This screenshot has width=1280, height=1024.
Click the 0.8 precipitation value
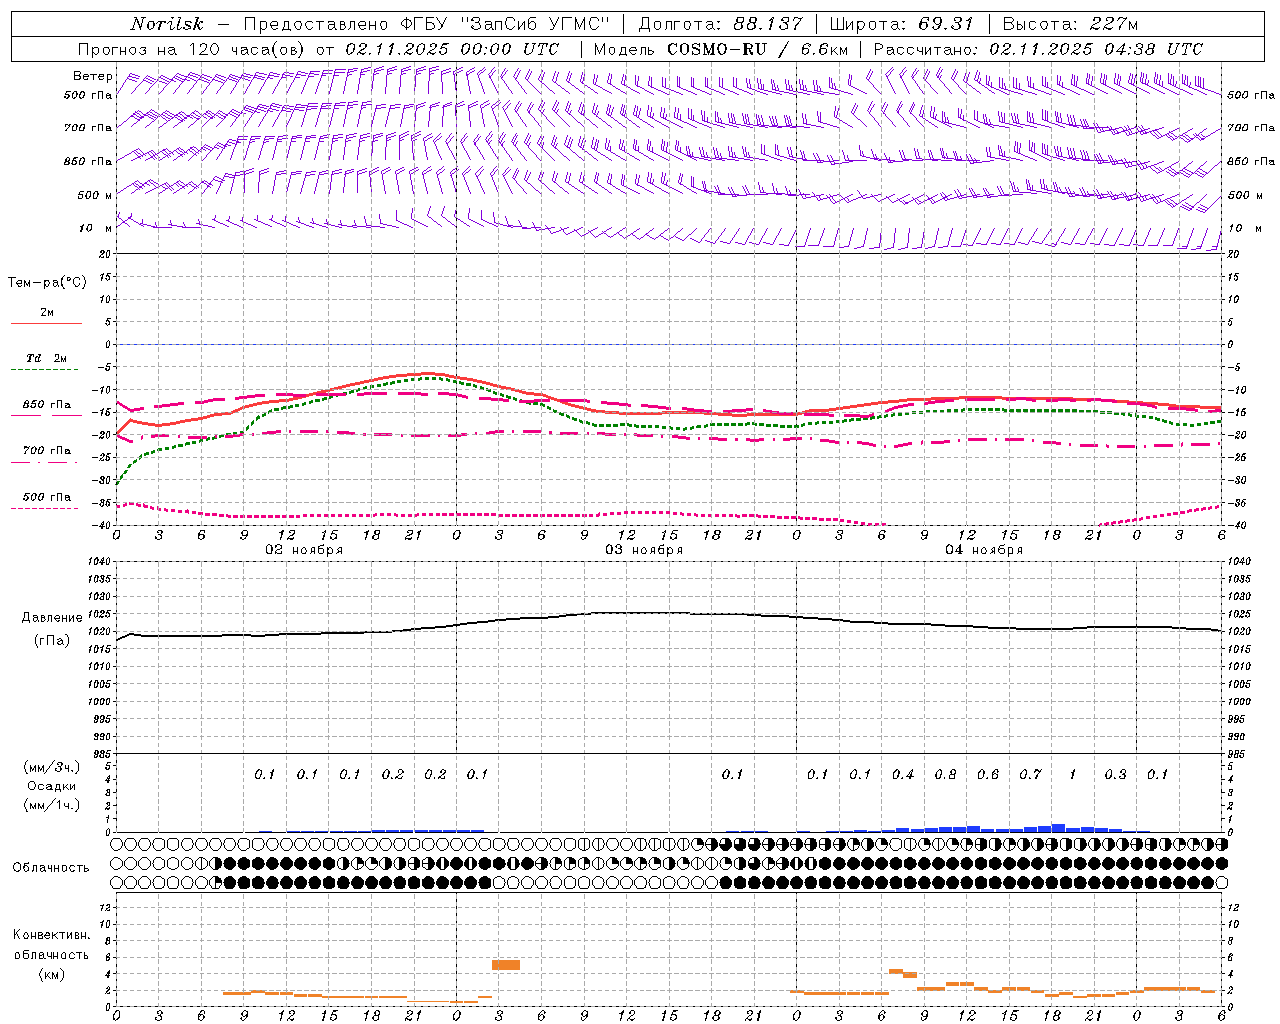coord(945,775)
